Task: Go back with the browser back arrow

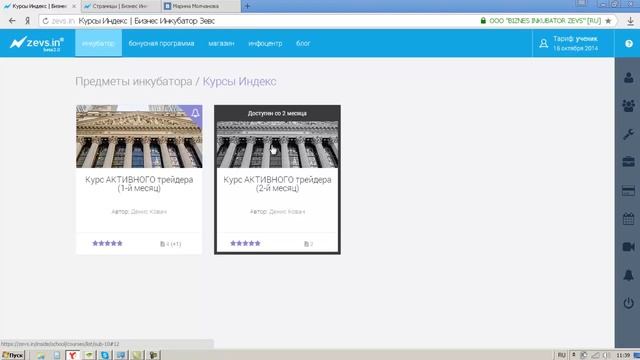Action: click(x=12, y=21)
